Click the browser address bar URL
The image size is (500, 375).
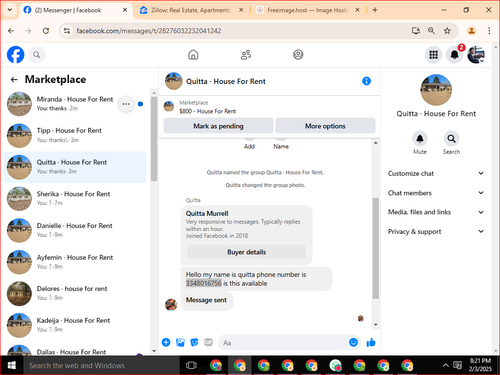coord(149,31)
